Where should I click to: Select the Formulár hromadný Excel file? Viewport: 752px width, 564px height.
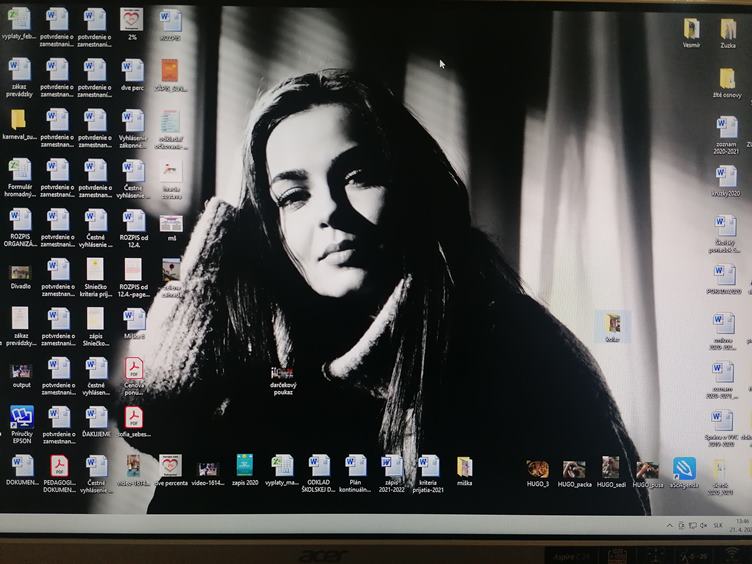pyautogui.click(x=20, y=169)
